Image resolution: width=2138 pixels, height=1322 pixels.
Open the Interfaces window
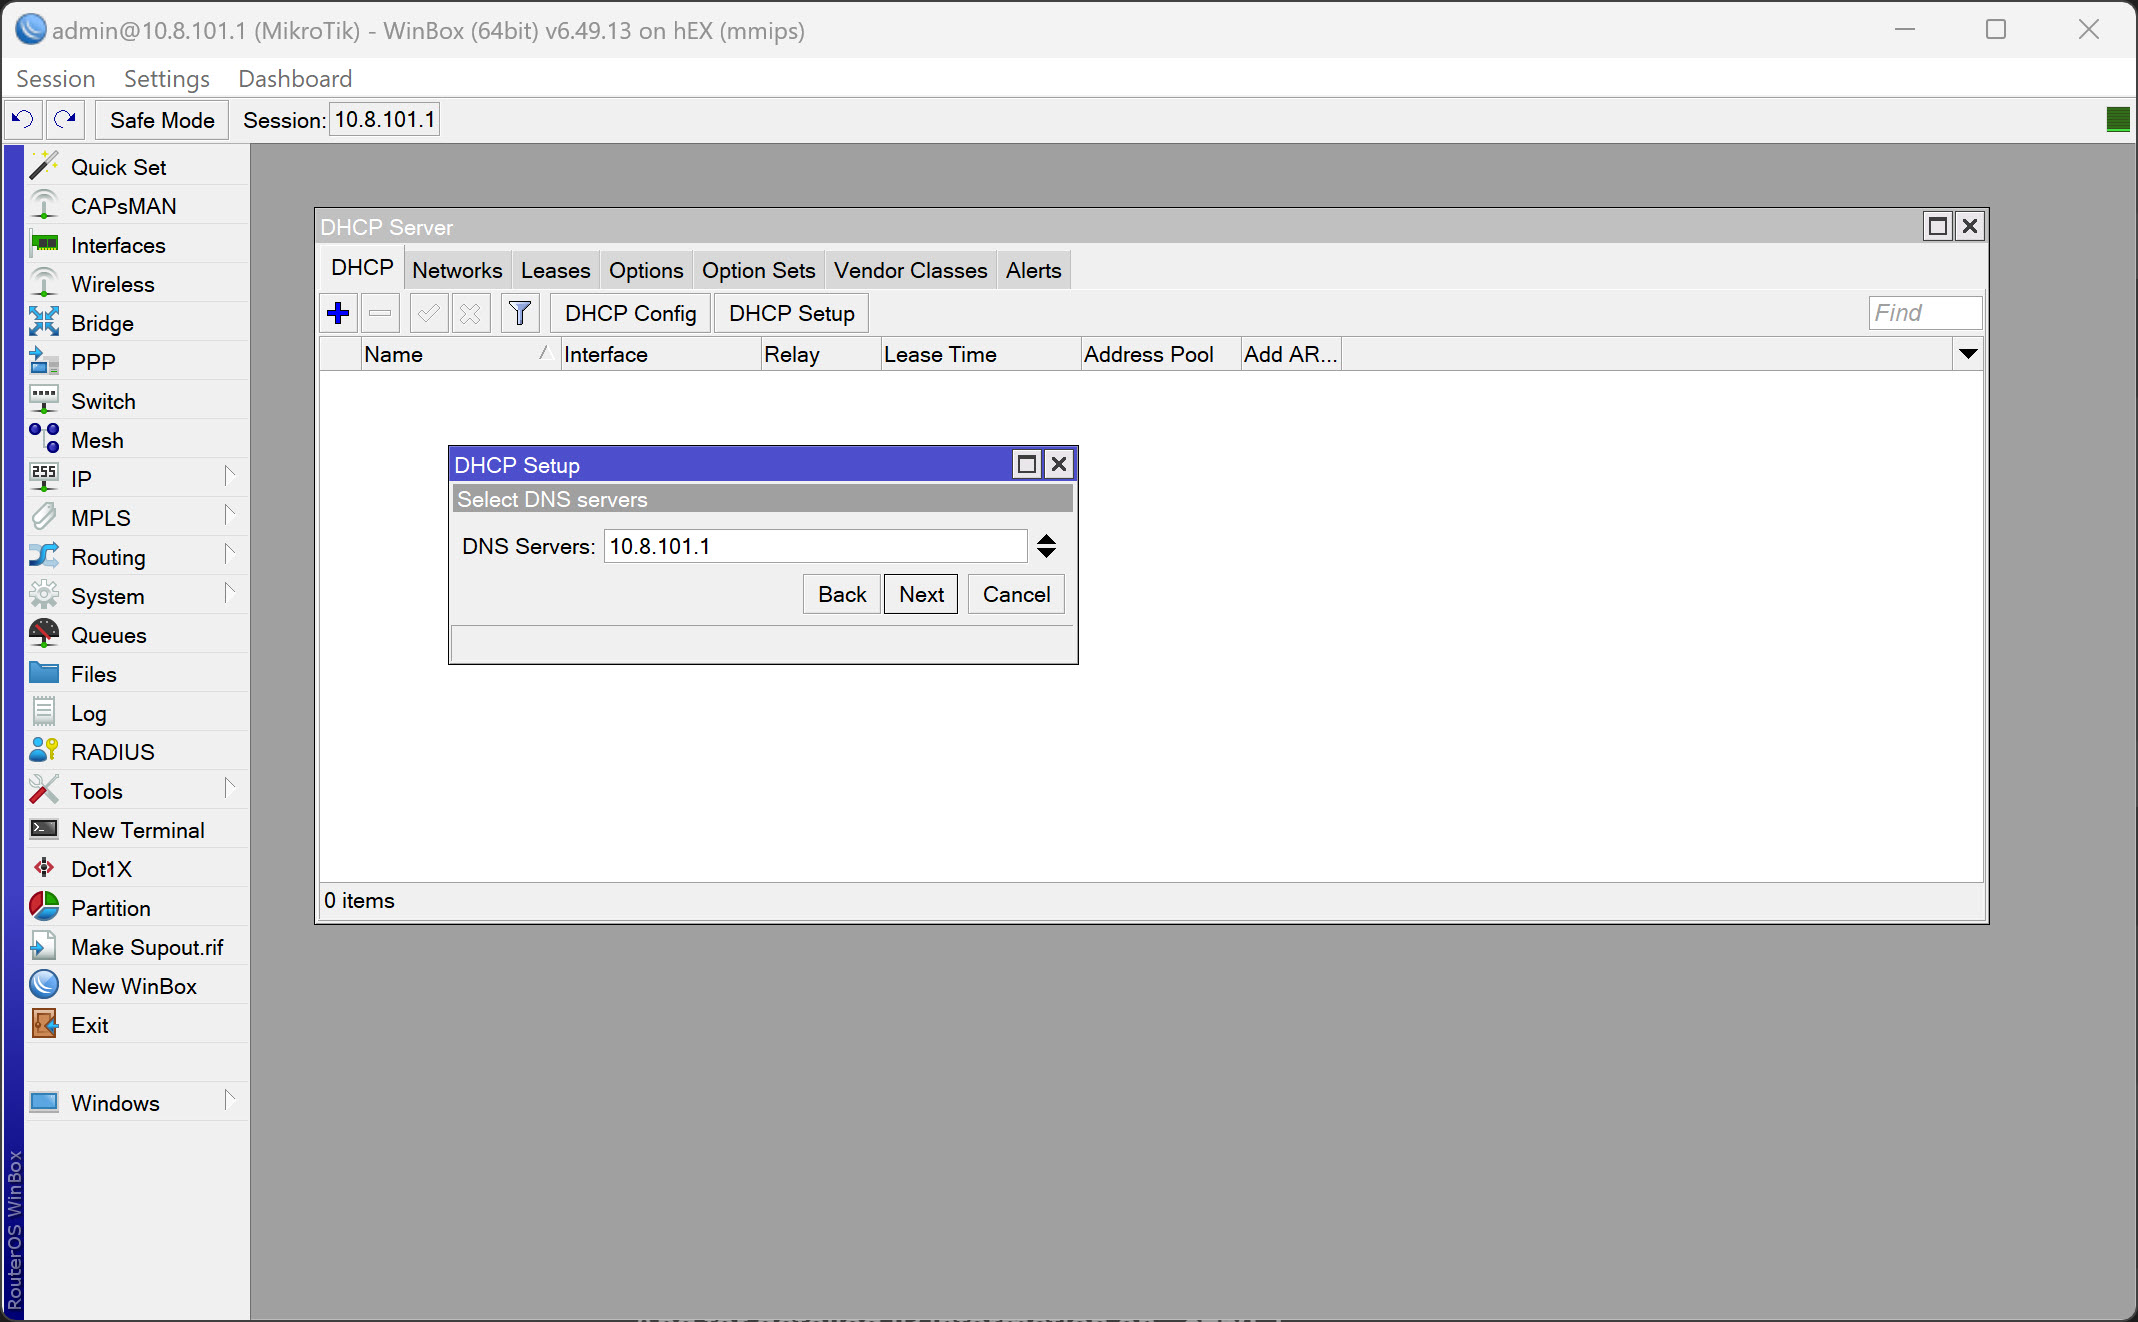click(118, 245)
